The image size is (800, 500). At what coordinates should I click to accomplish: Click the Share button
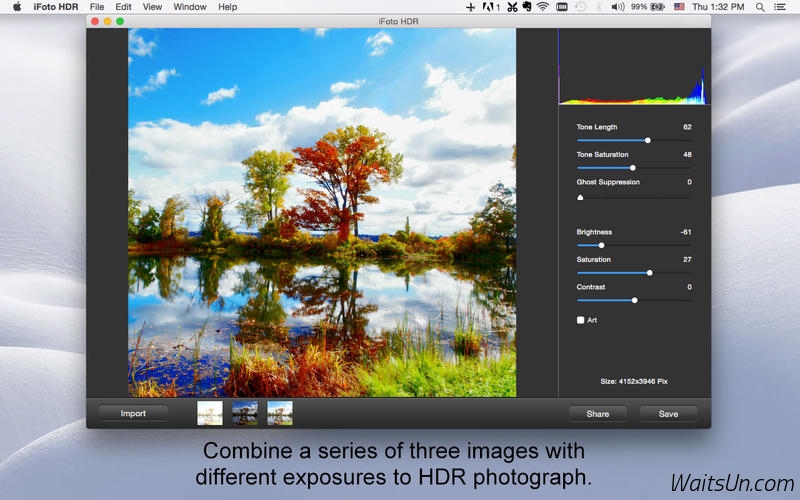pyautogui.click(x=597, y=414)
